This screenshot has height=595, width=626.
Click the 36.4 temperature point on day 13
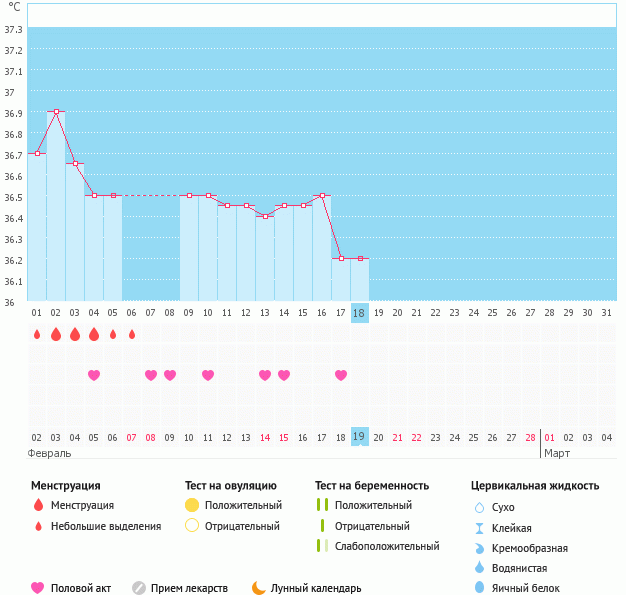pos(265,216)
